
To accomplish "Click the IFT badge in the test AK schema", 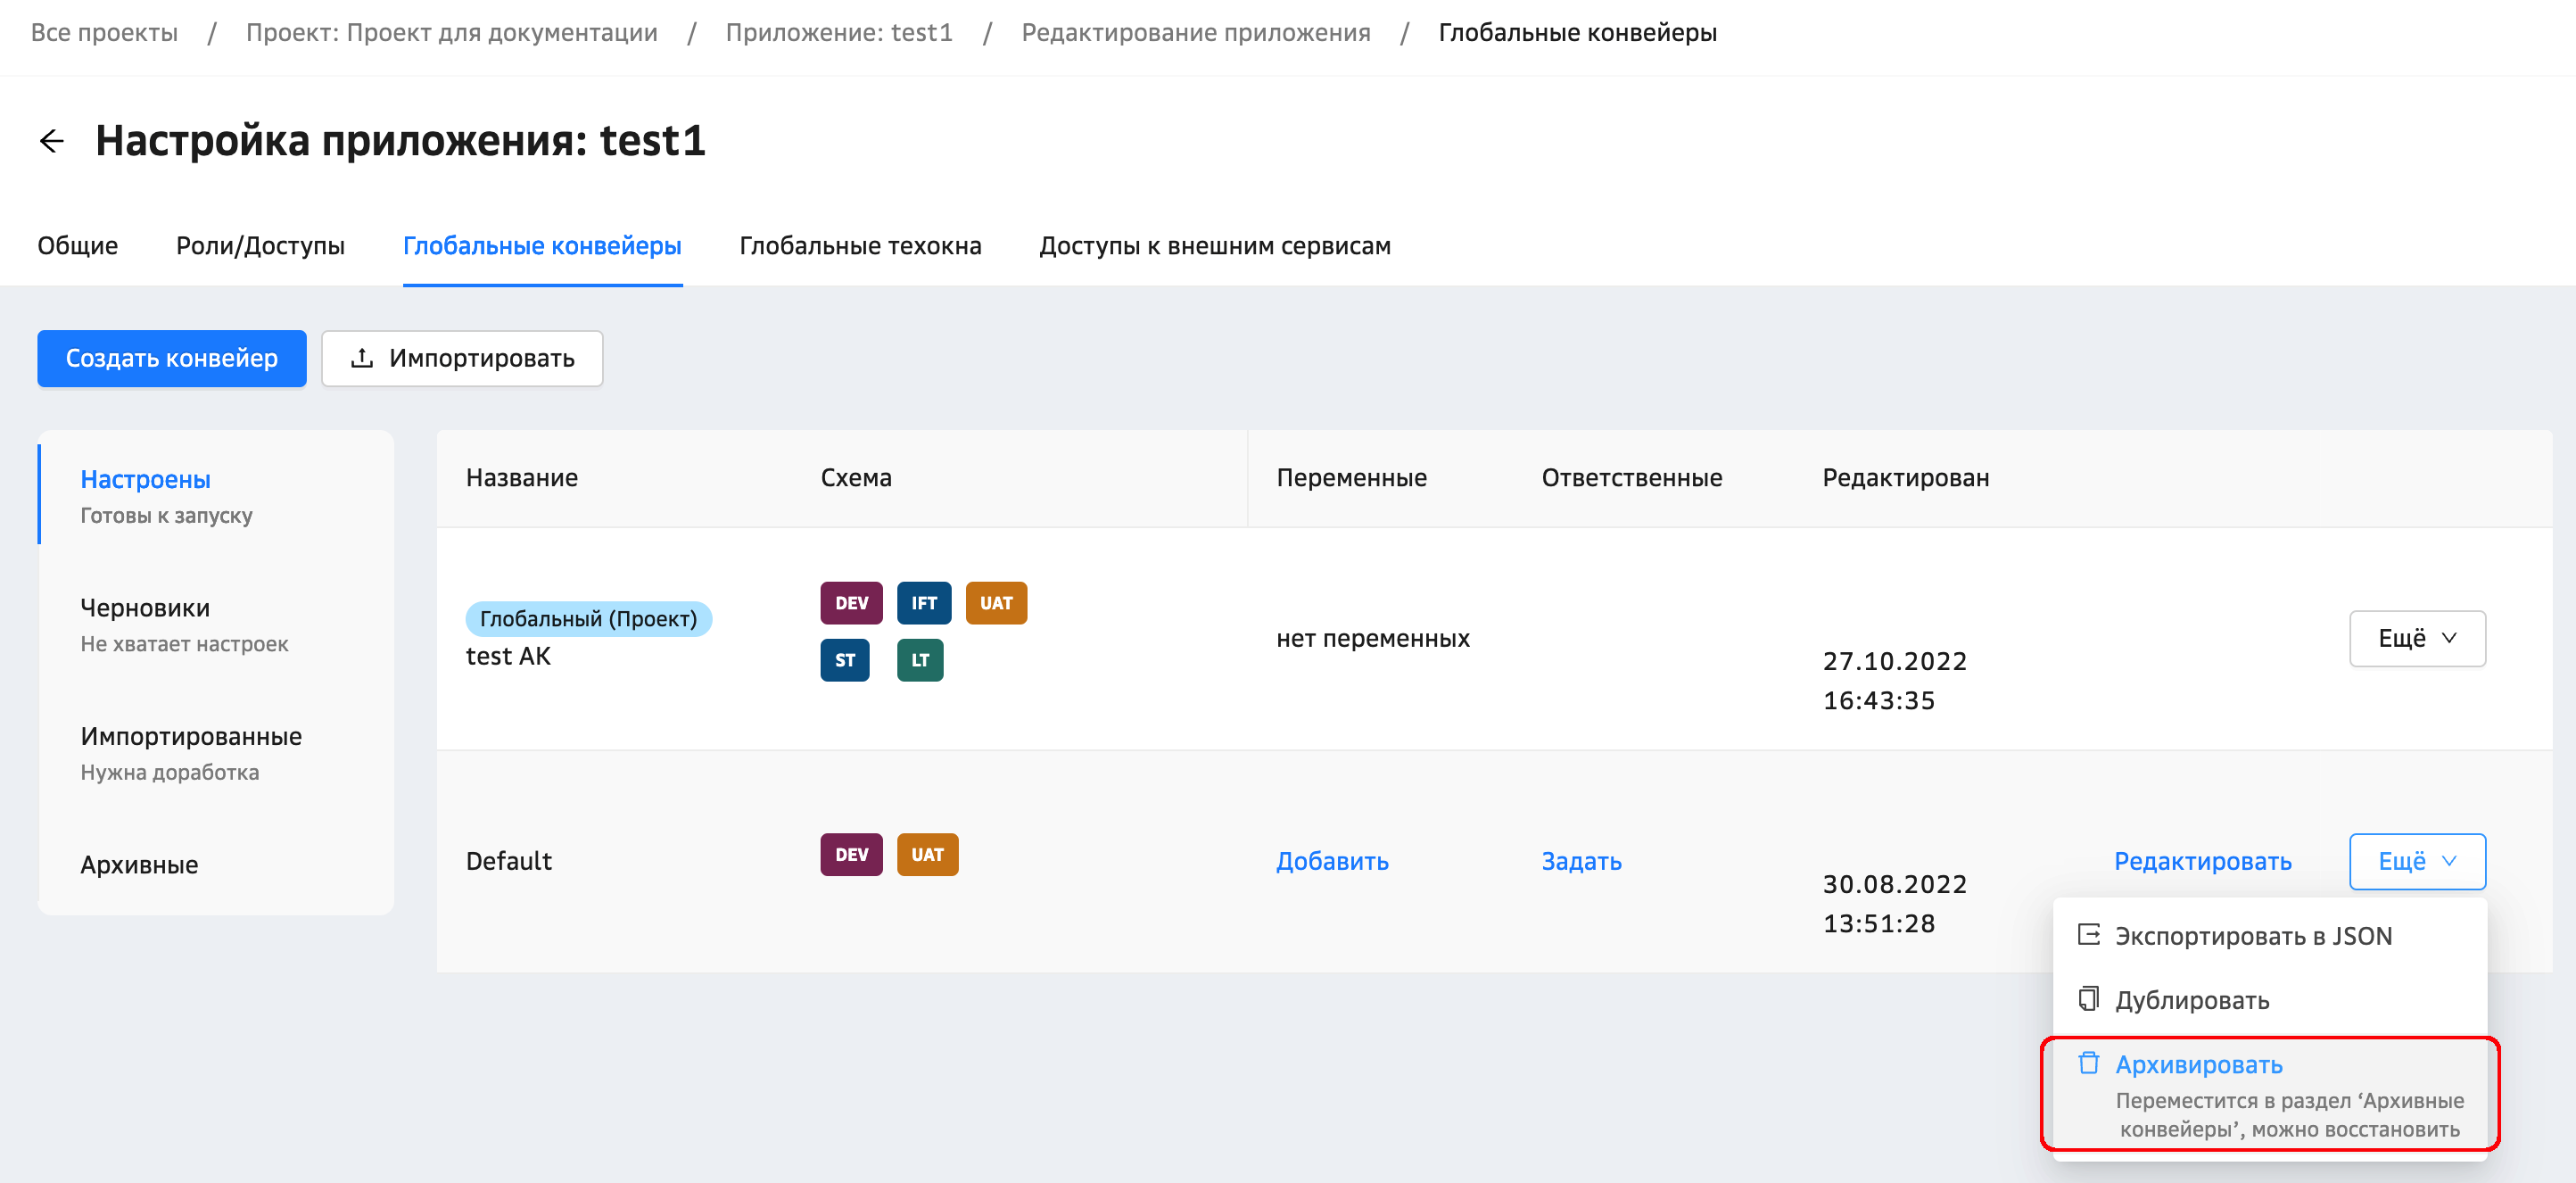I will [923, 603].
